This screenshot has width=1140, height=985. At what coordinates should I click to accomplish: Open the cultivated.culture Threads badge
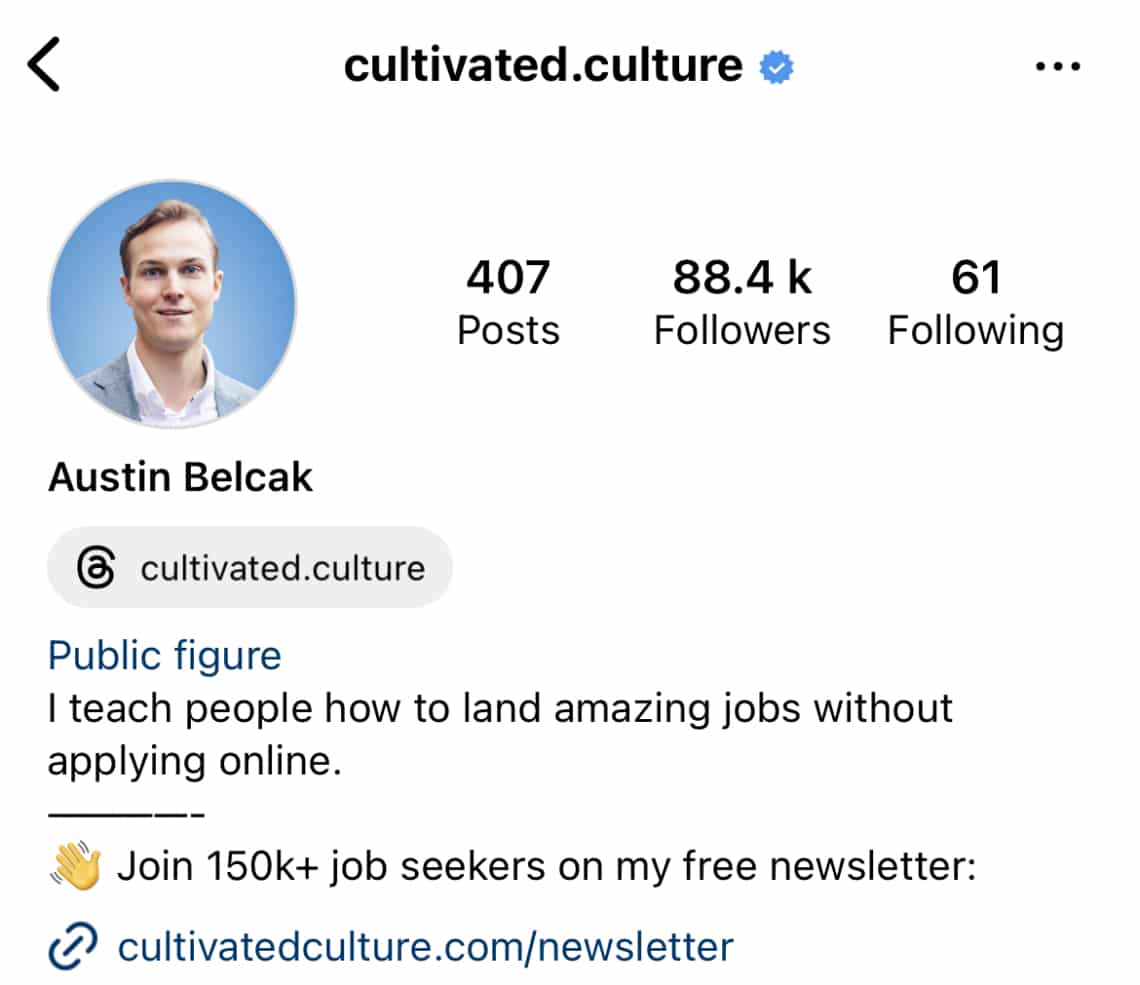pyautogui.click(x=250, y=567)
